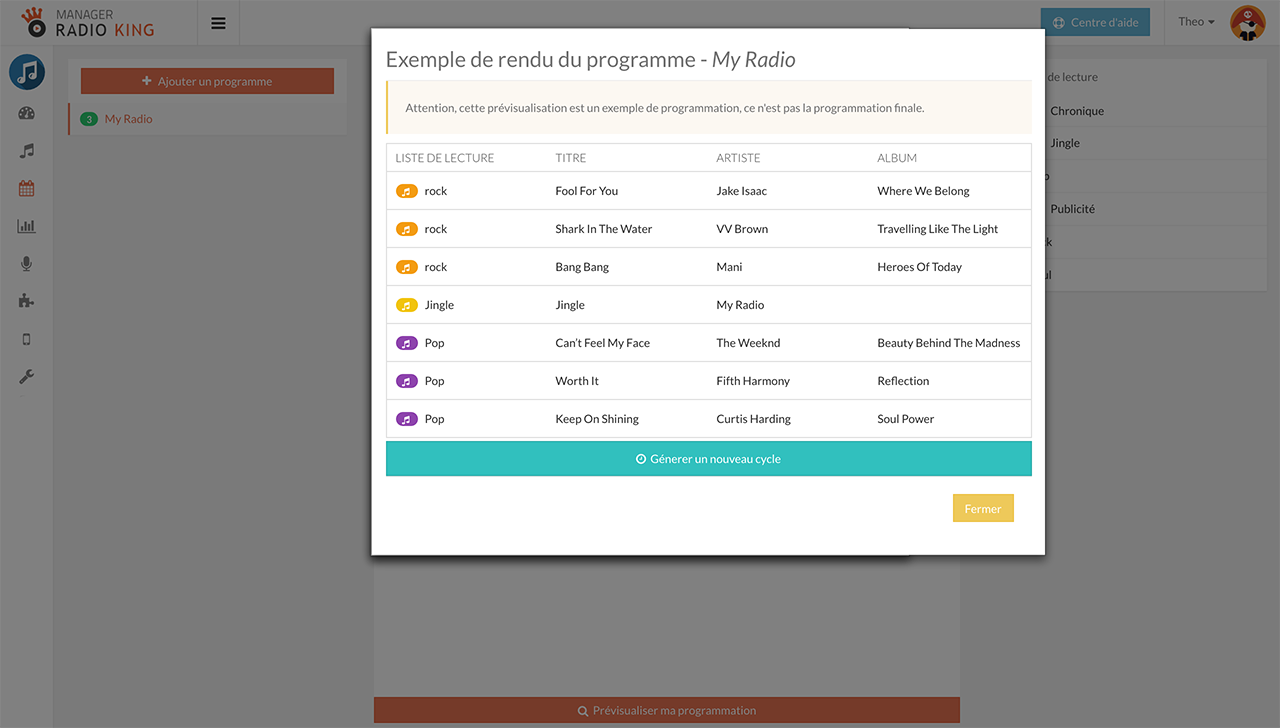1280x728 pixels.
Task: Open the wrench settings sidebar icon
Action: pyautogui.click(x=27, y=377)
